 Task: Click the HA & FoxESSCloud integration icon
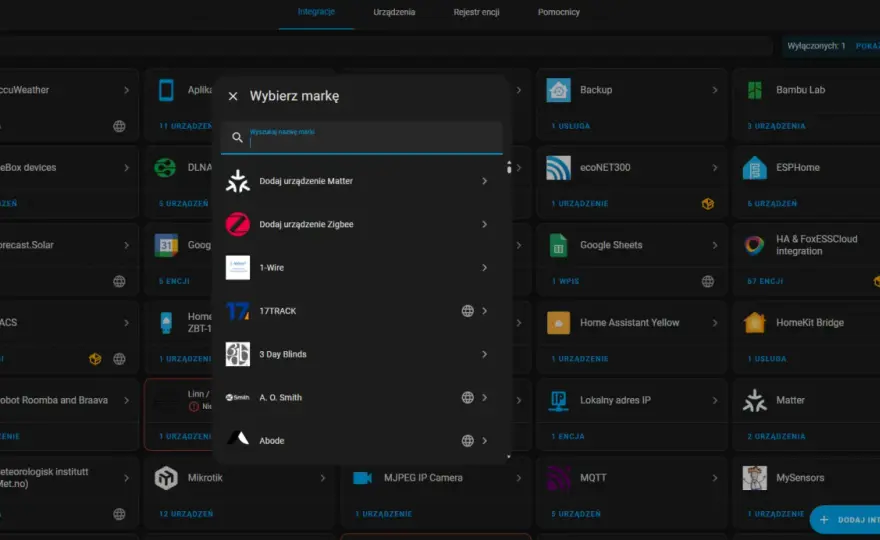tap(755, 245)
